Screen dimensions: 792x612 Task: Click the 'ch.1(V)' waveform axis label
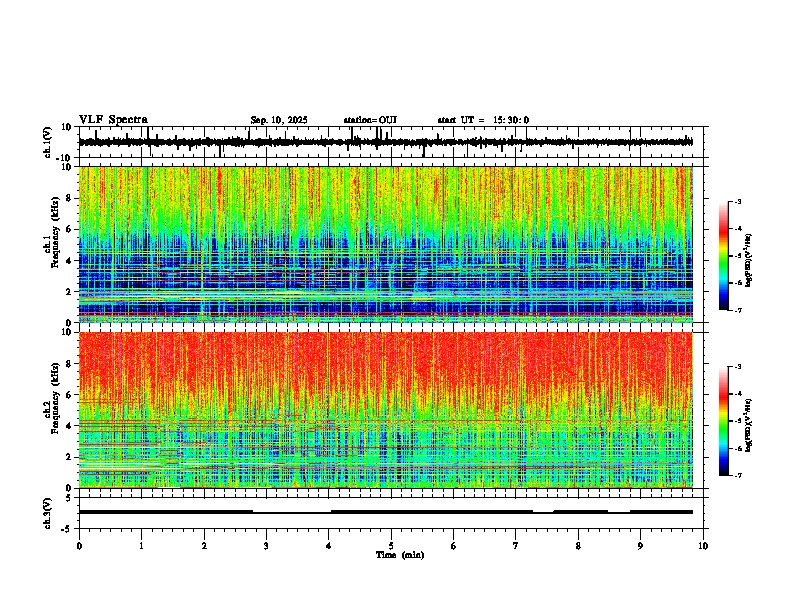[48, 142]
